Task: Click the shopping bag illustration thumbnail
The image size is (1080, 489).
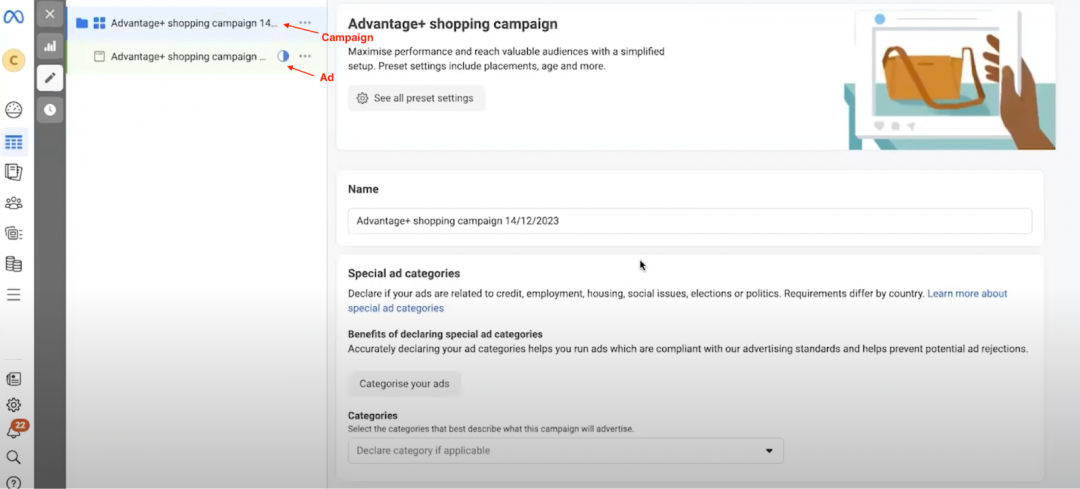Action: point(950,78)
